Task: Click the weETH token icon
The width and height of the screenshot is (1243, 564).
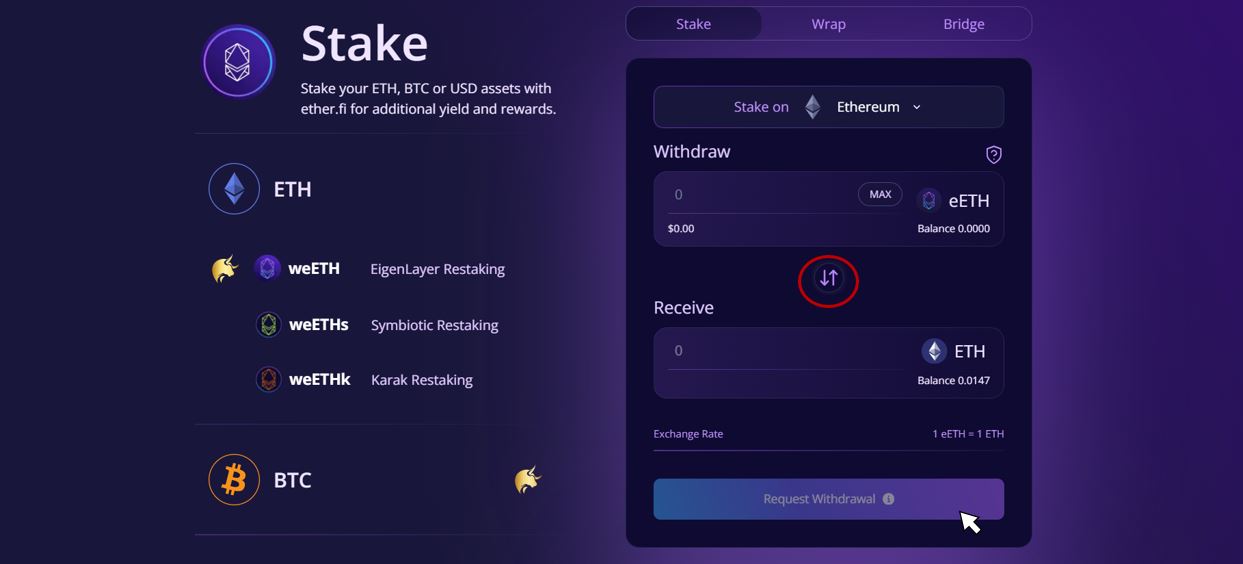Action: click(x=267, y=268)
